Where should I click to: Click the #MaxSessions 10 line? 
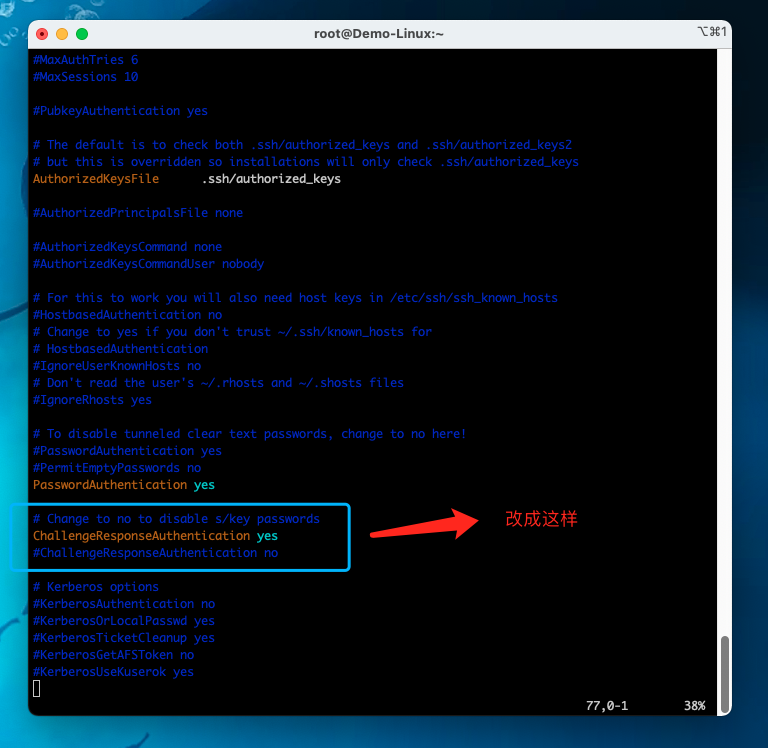coord(86,77)
